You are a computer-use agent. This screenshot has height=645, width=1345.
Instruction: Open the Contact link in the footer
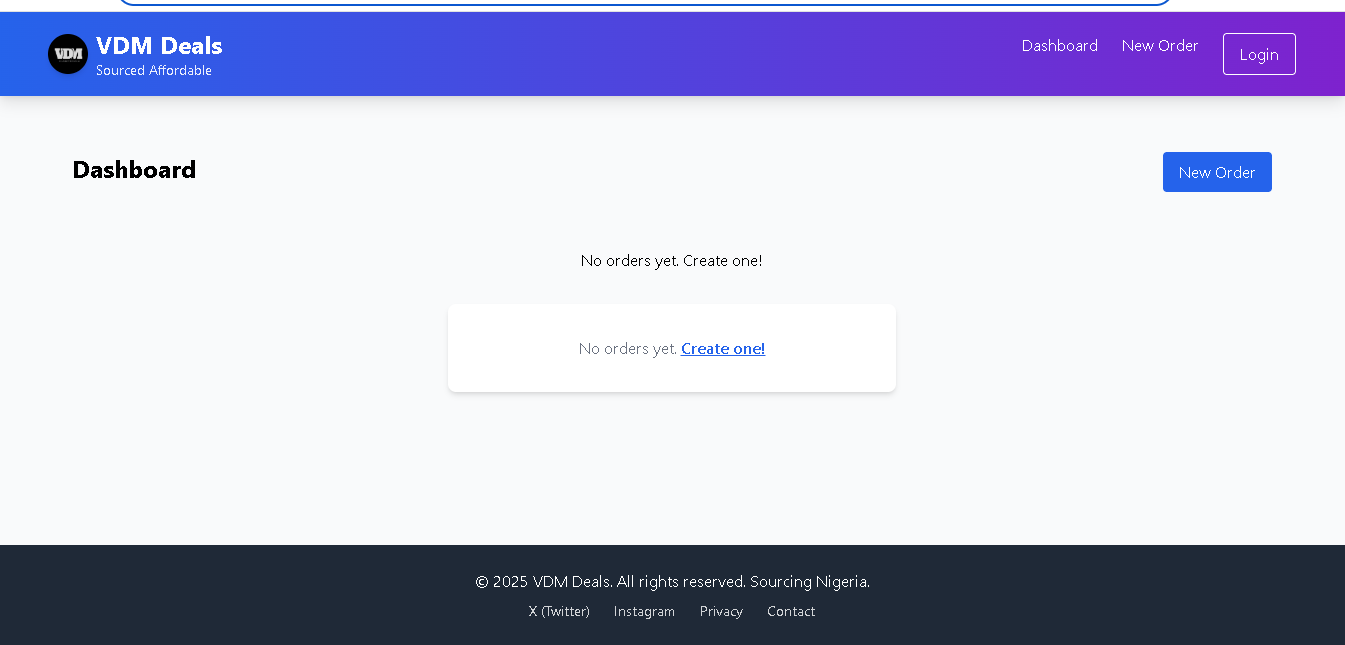tap(790, 611)
